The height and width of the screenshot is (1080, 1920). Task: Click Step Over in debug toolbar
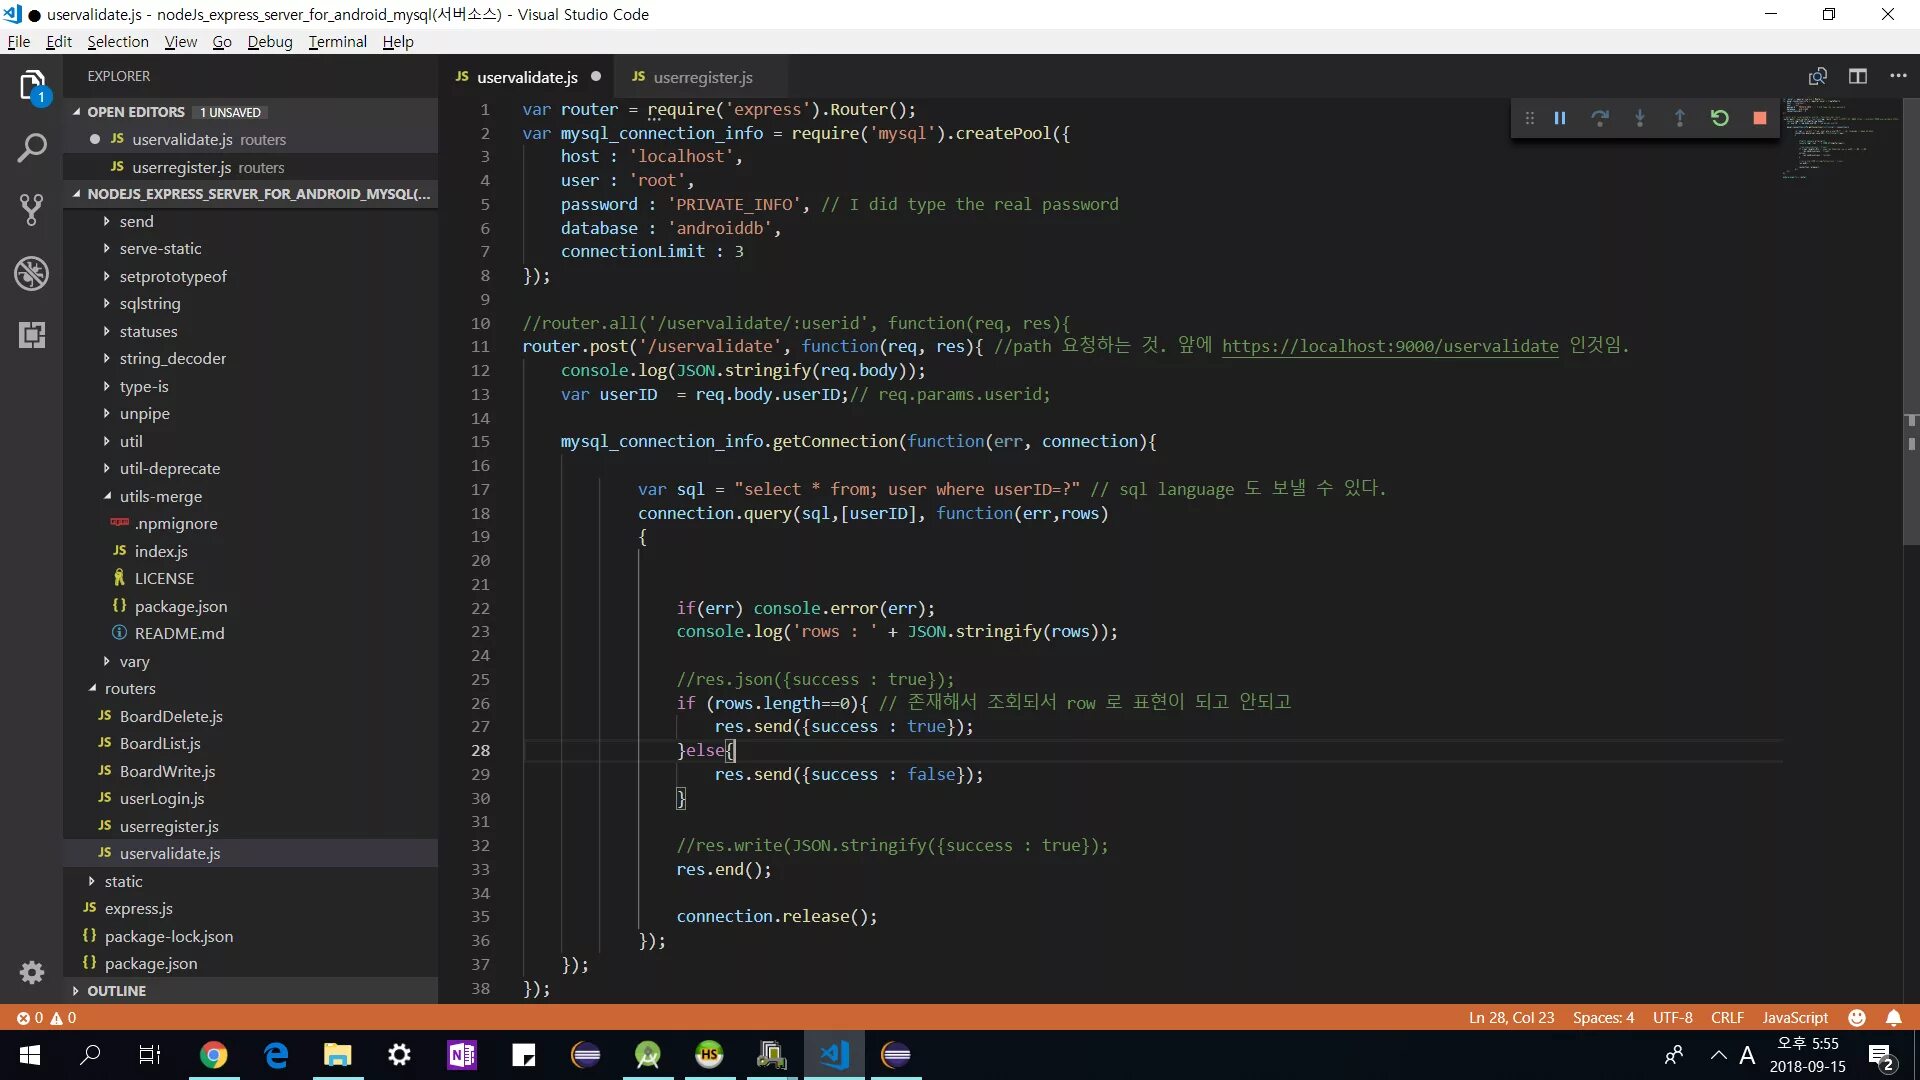pos(1600,118)
